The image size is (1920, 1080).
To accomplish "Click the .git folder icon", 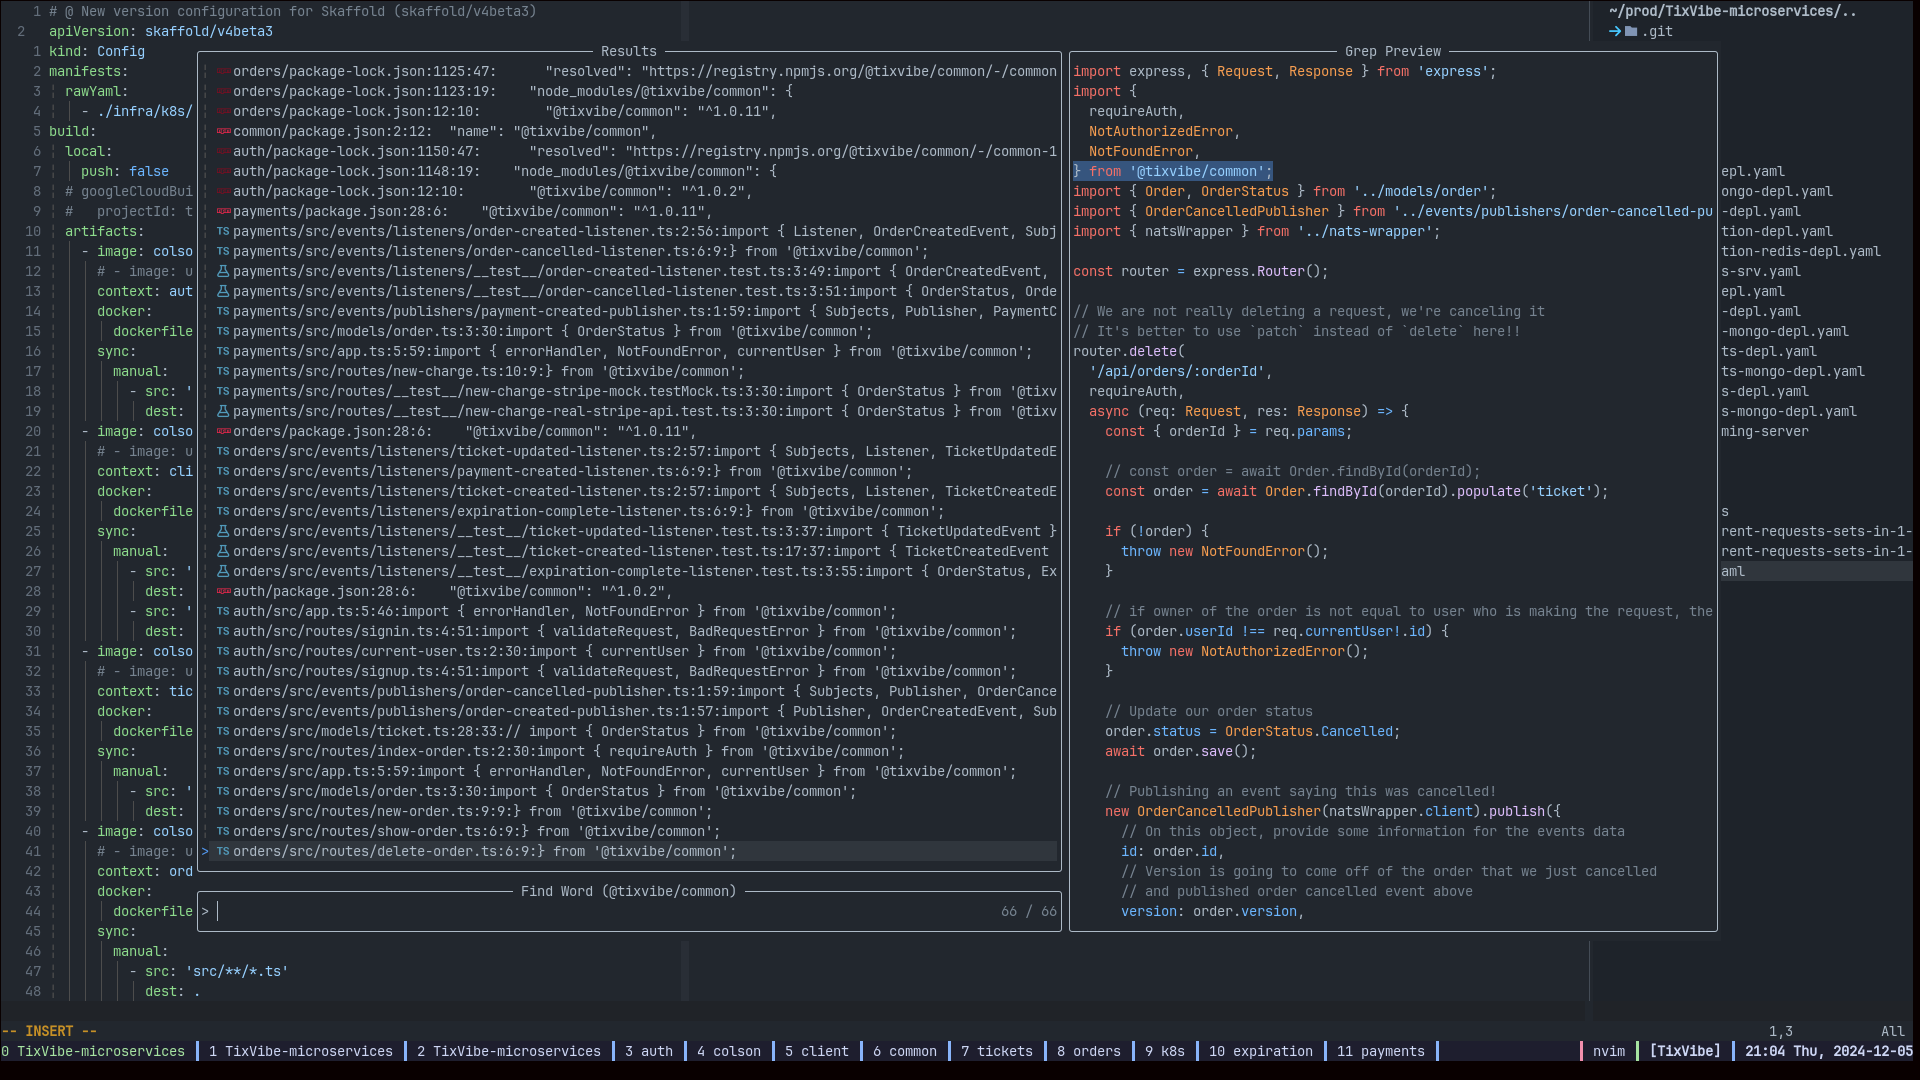I will pos(1631,31).
